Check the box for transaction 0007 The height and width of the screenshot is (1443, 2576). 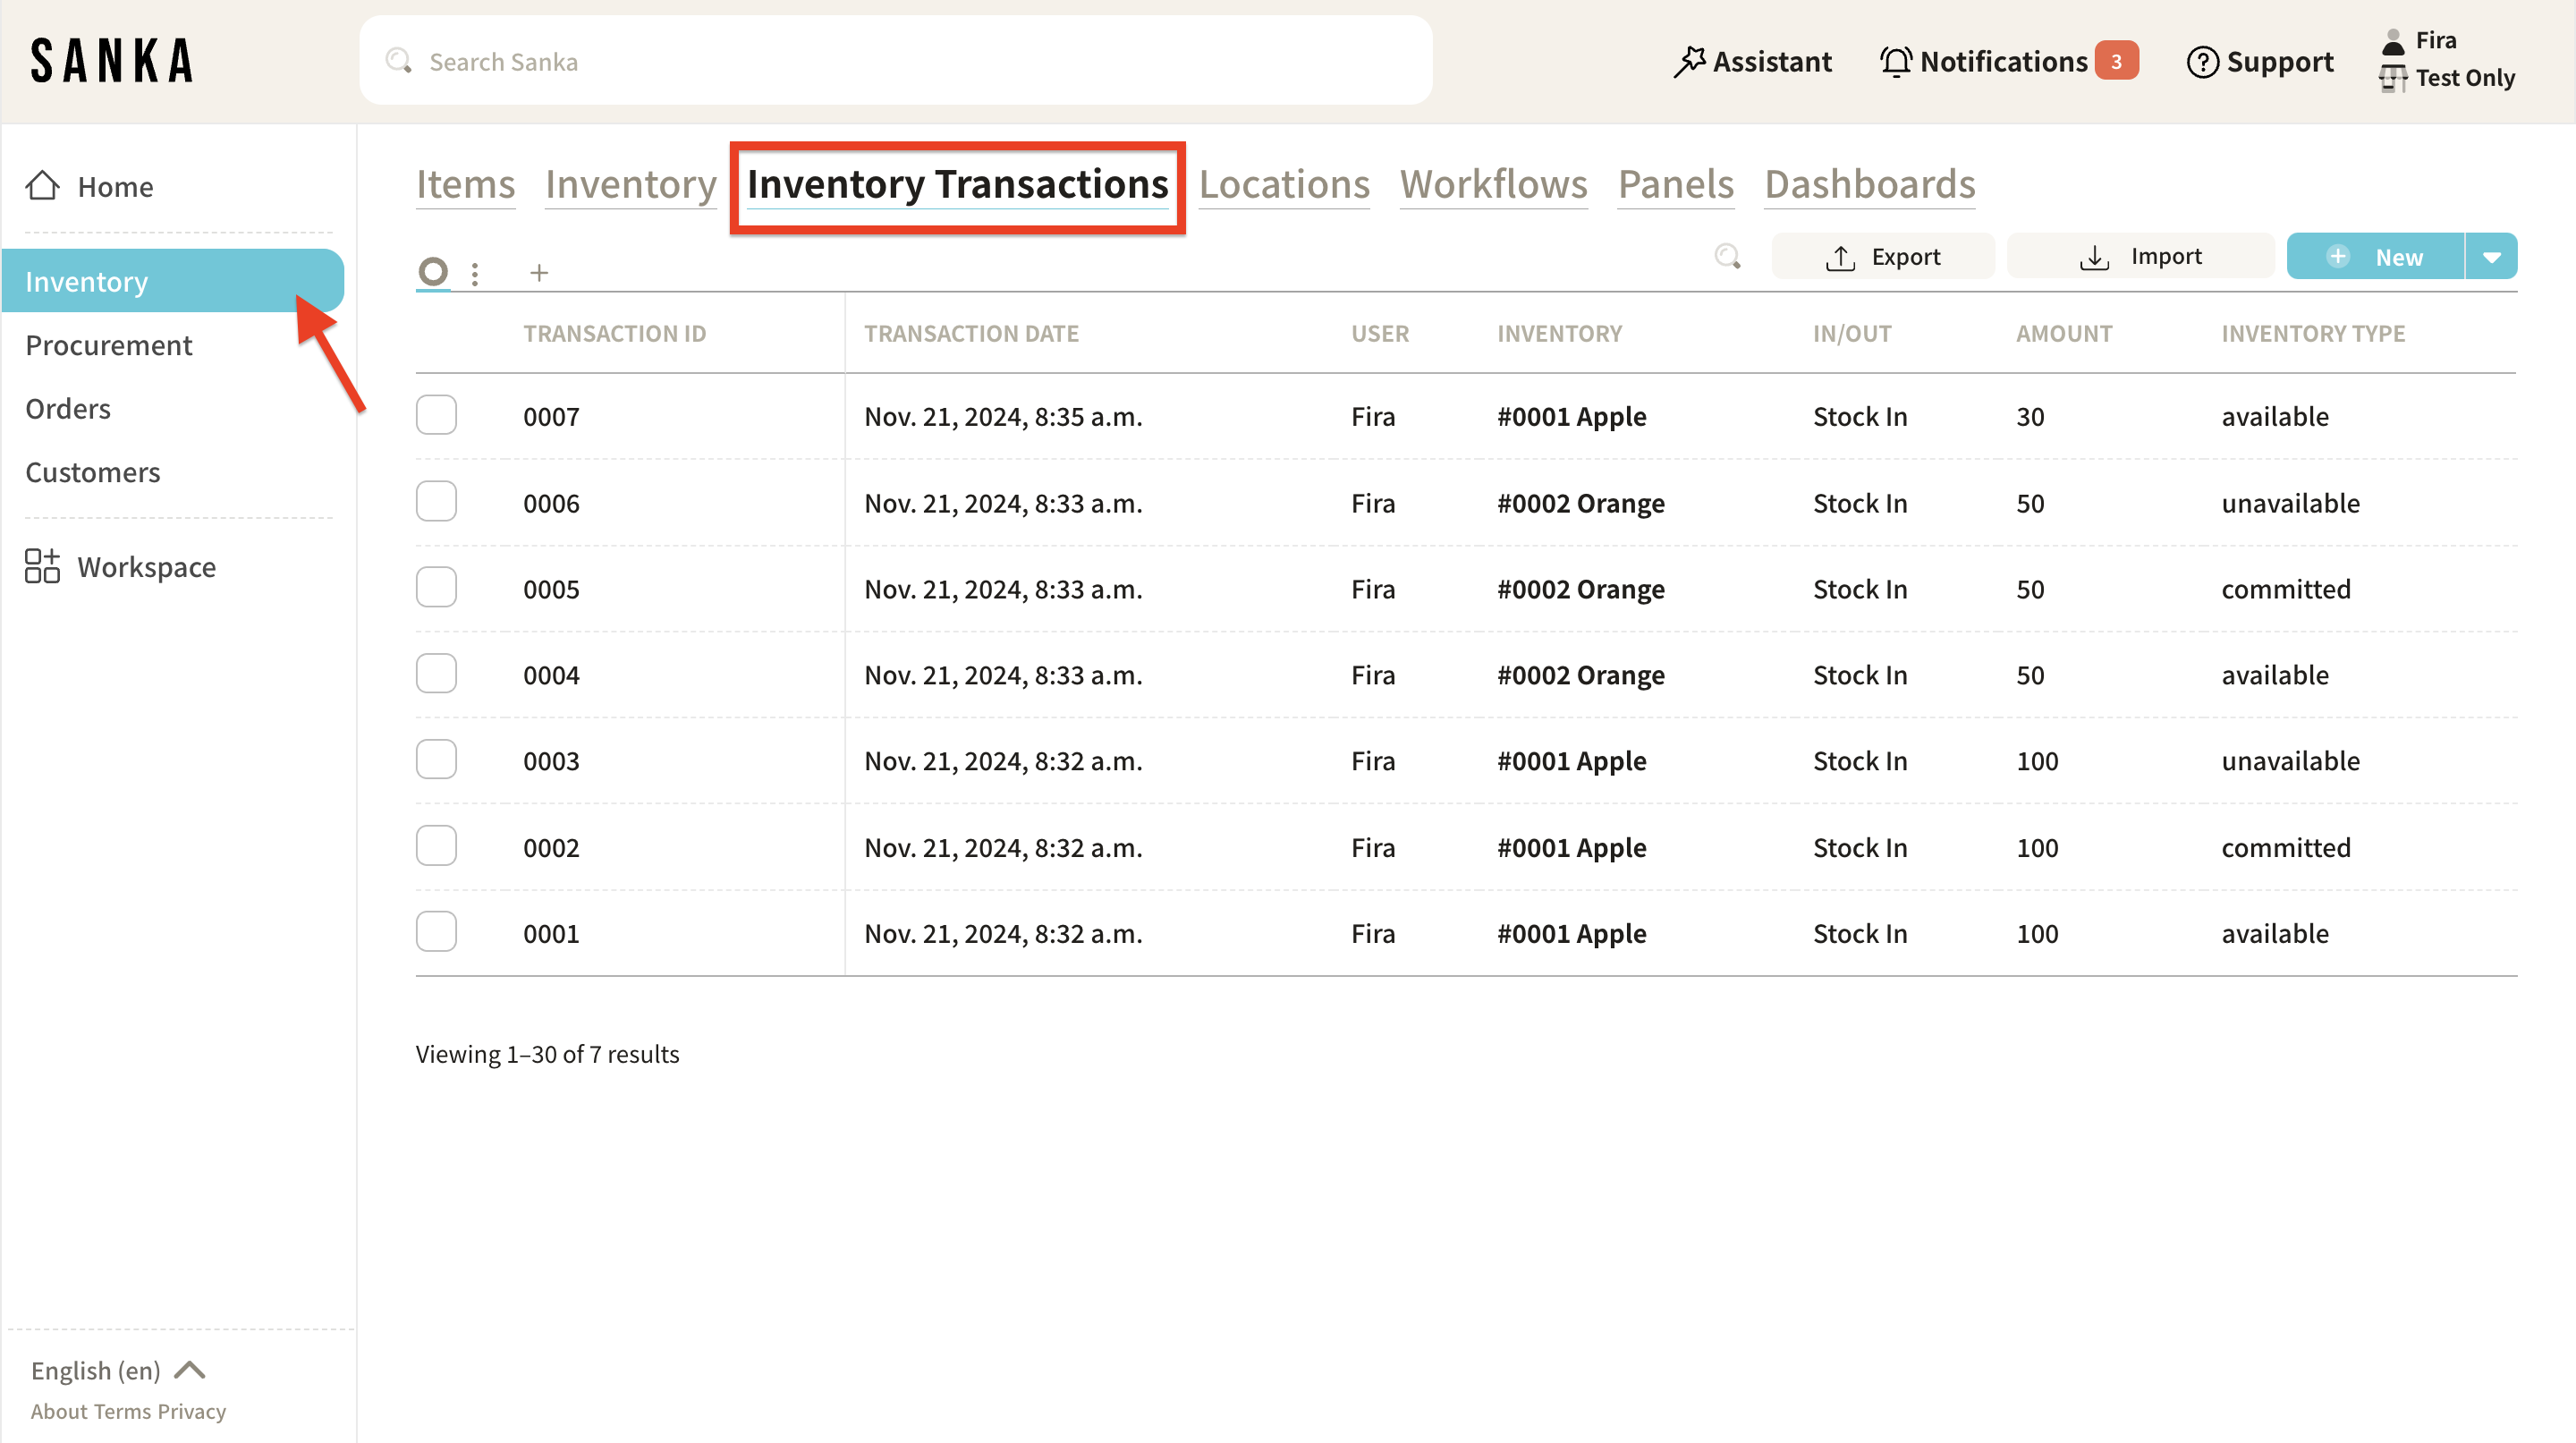click(436, 415)
